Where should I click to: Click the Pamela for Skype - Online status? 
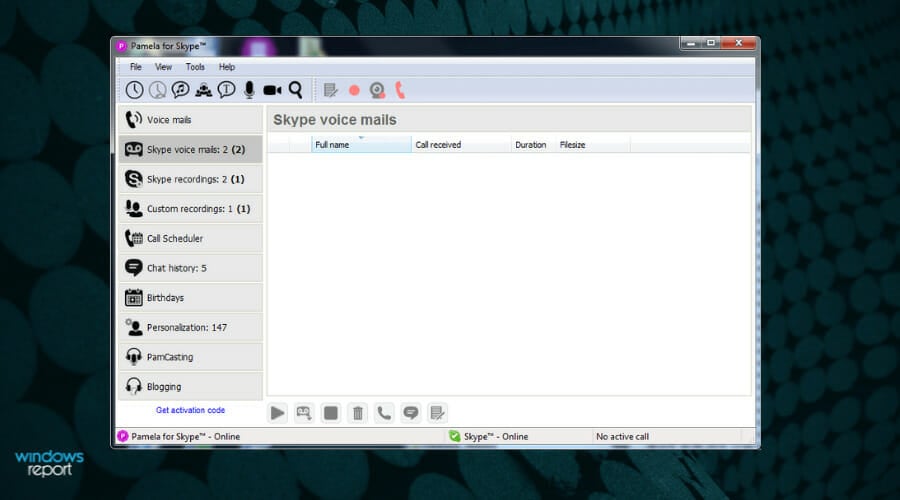tap(185, 436)
